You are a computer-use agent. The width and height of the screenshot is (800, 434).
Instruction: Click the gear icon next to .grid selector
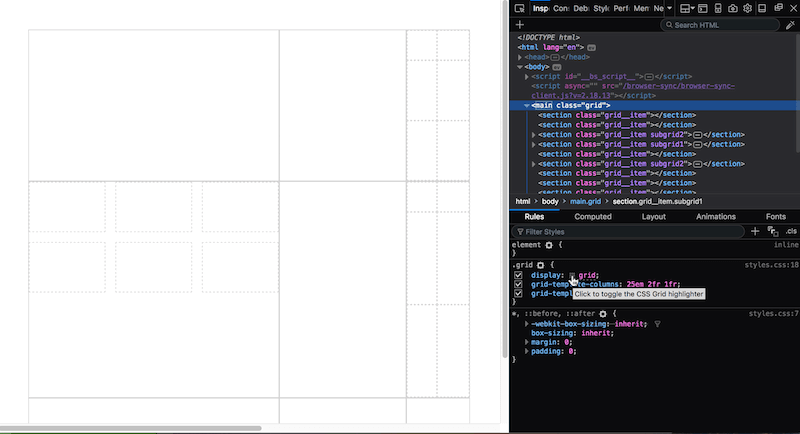click(540, 265)
